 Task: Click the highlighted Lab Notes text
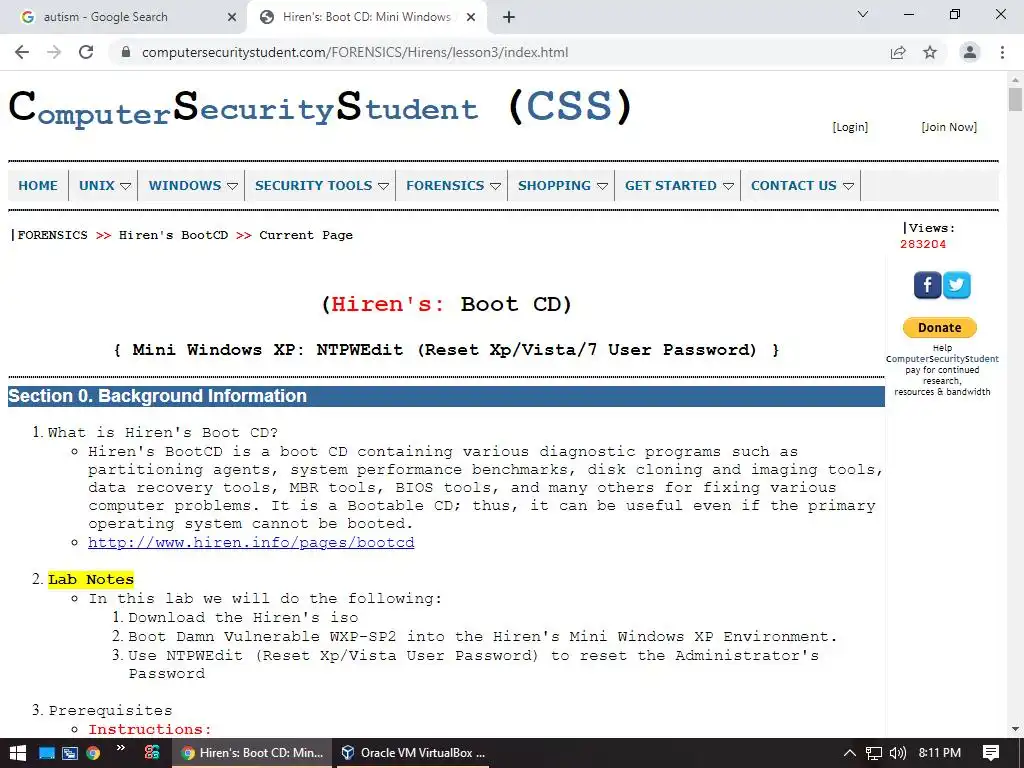91,579
